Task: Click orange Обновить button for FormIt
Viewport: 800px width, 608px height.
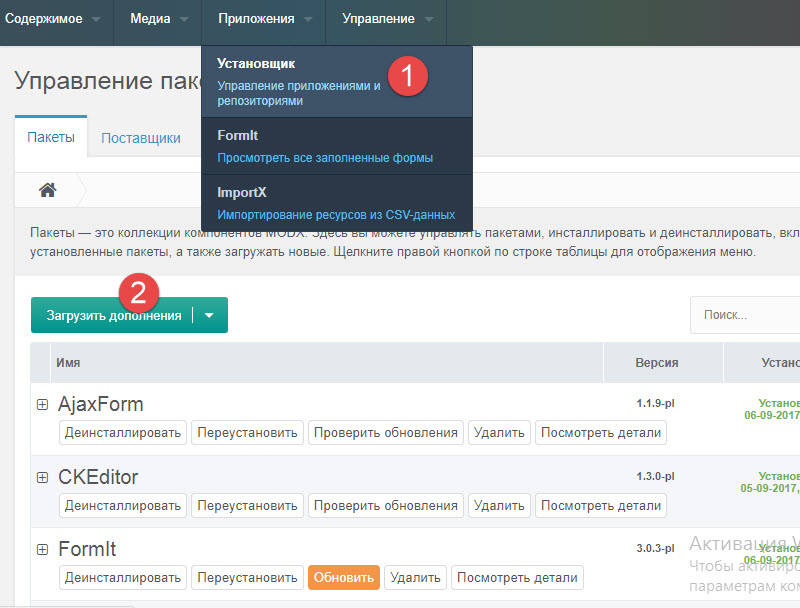Action: (344, 577)
